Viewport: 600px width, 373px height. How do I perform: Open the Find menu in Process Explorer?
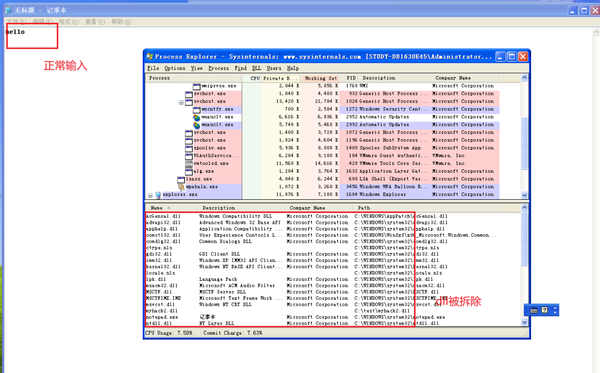point(240,68)
